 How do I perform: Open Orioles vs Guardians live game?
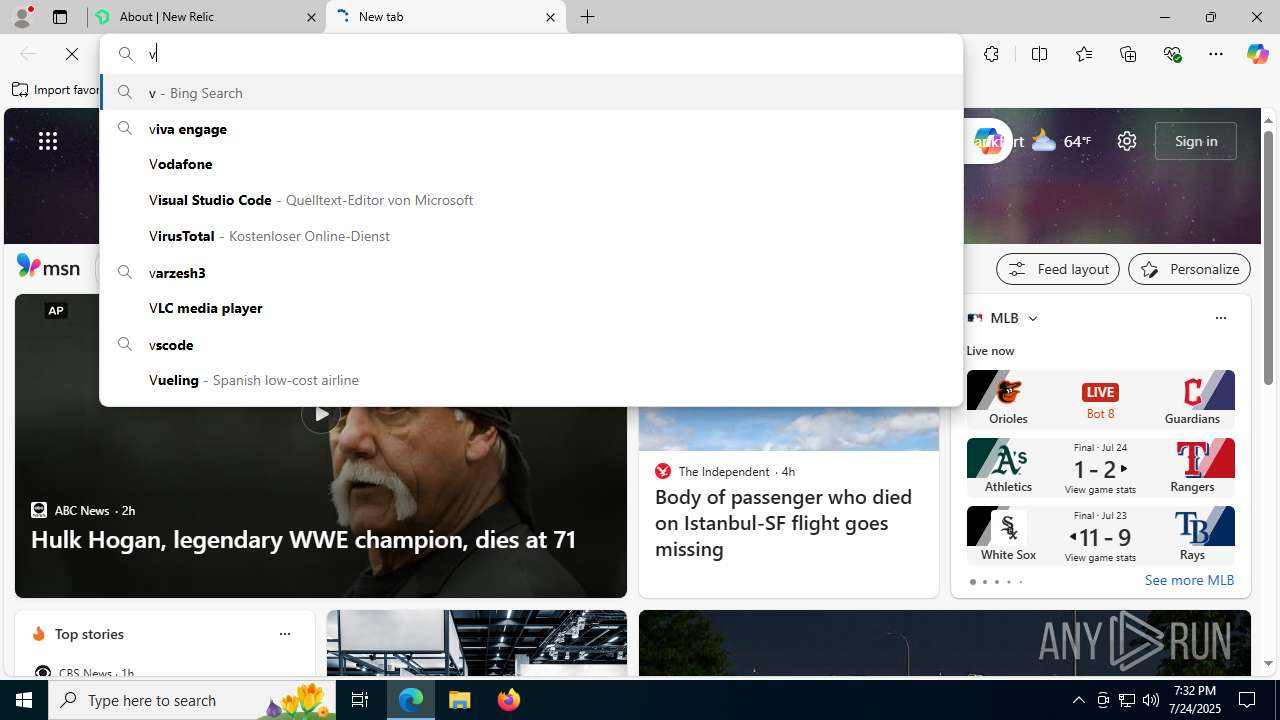pyautogui.click(x=1100, y=399)
